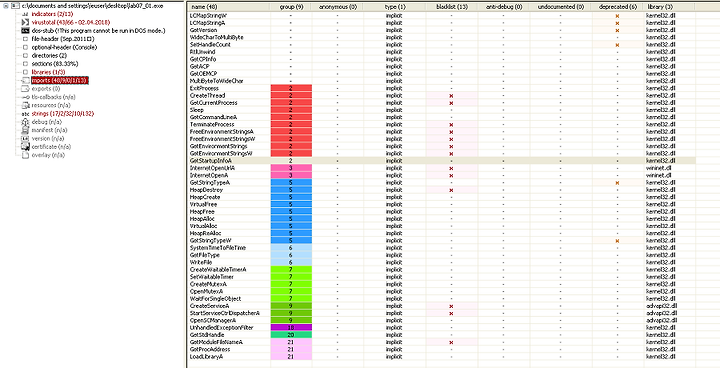Click kernel32.dll library cell of RtlUnwind
This screenshot has height=368, width=720.
coord(661,52)
